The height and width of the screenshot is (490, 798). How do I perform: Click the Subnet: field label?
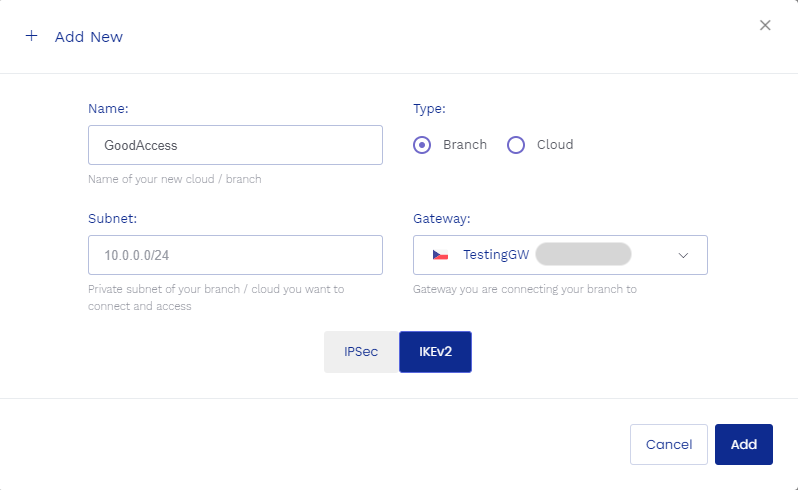pyautogui.click(x=112, y=218)
